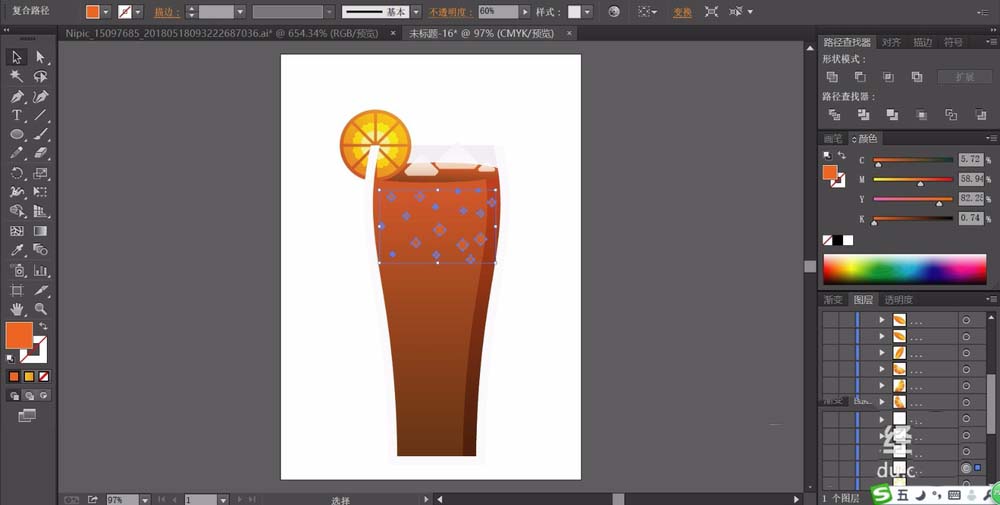Select the Type tool
1000x505 pixels.
[x=17, y=115]
